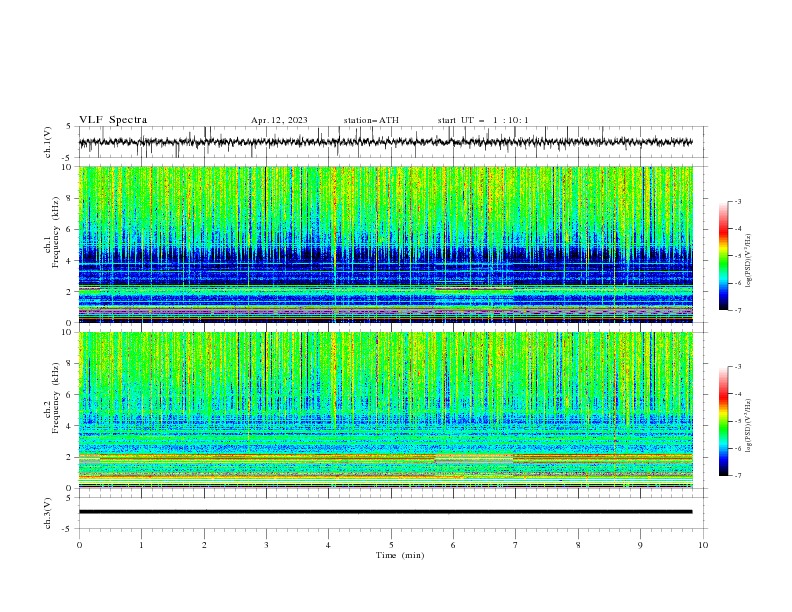Select the date "Apr. 12, 2023"
Screen dimensions: 792x612
pyautogui.click(x=279, y=120)
